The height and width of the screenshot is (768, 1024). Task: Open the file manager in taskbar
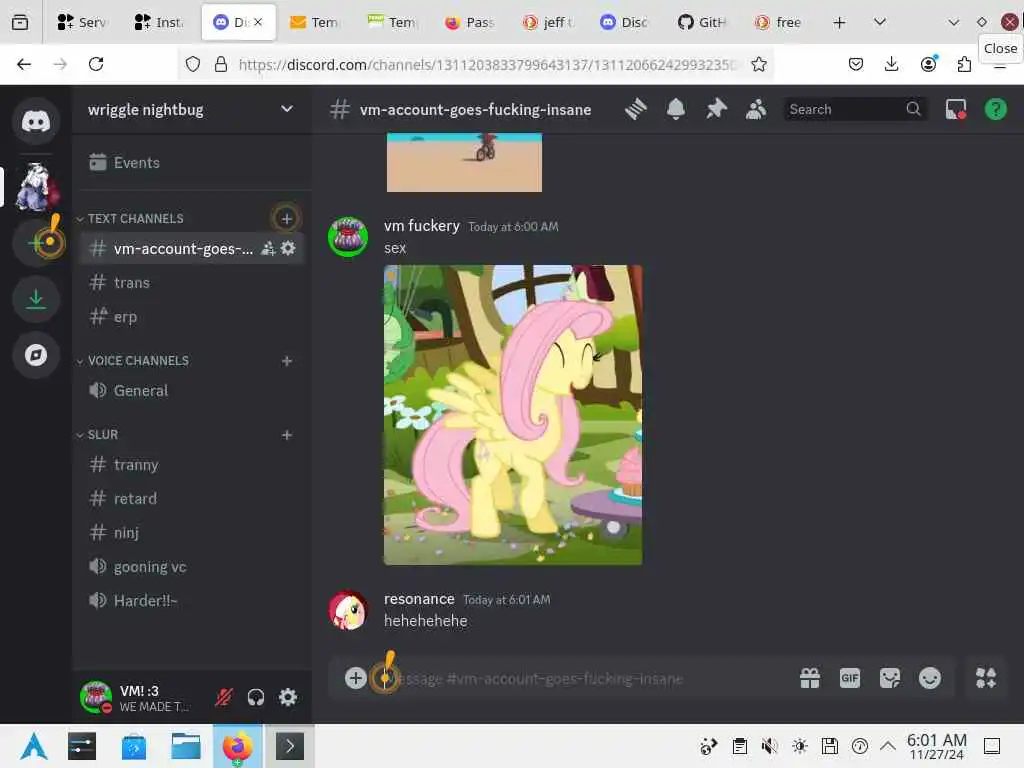186,746
